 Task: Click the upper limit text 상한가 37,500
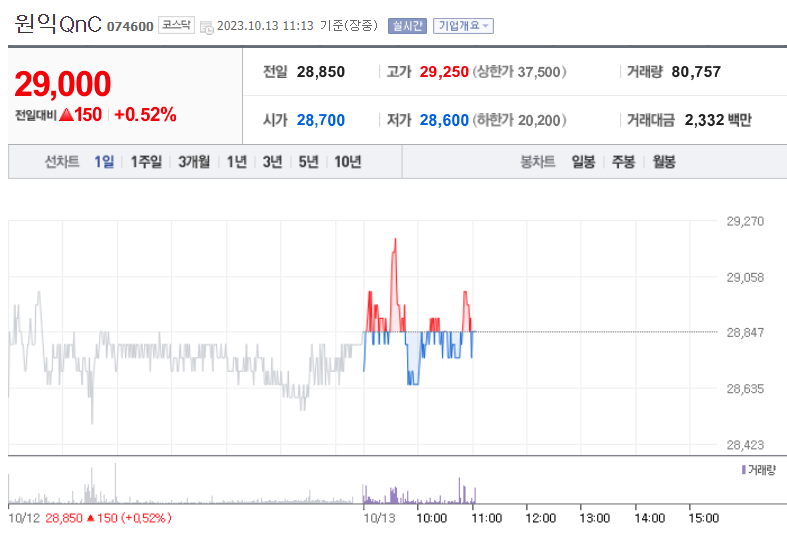519,72
